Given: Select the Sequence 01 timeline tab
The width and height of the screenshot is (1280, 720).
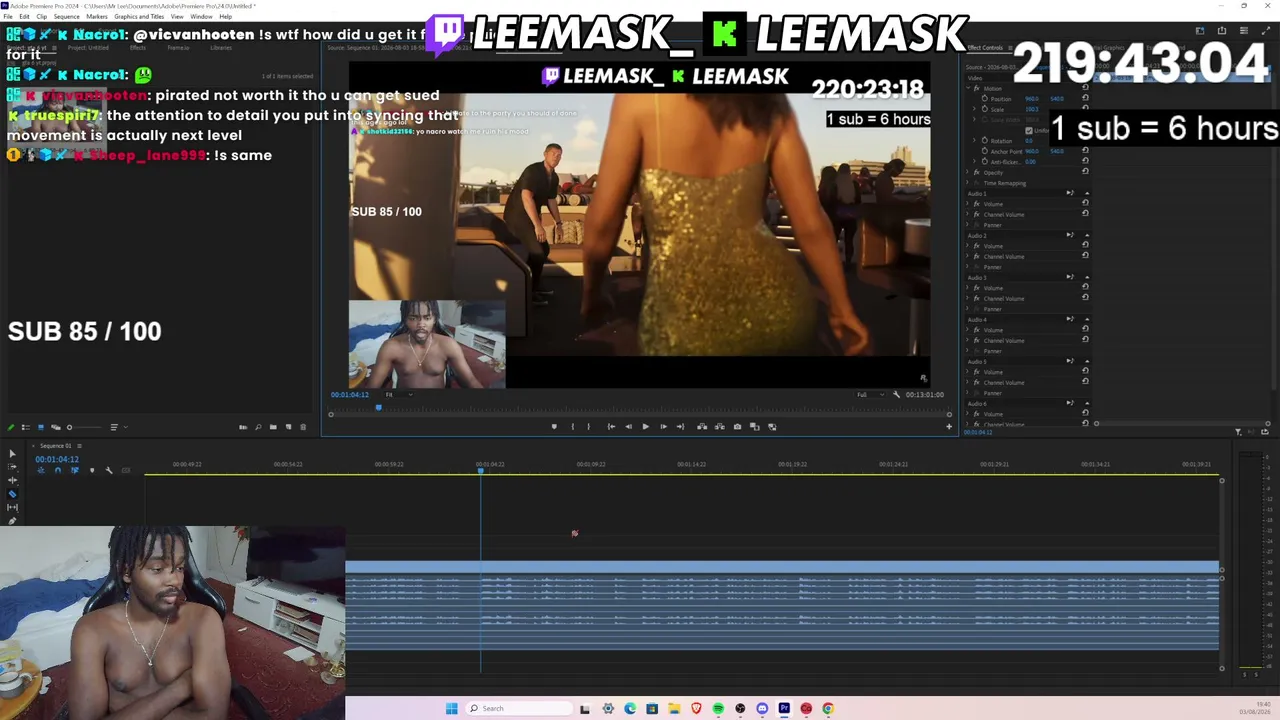Looking at the screenshot, I should [55, 446].
